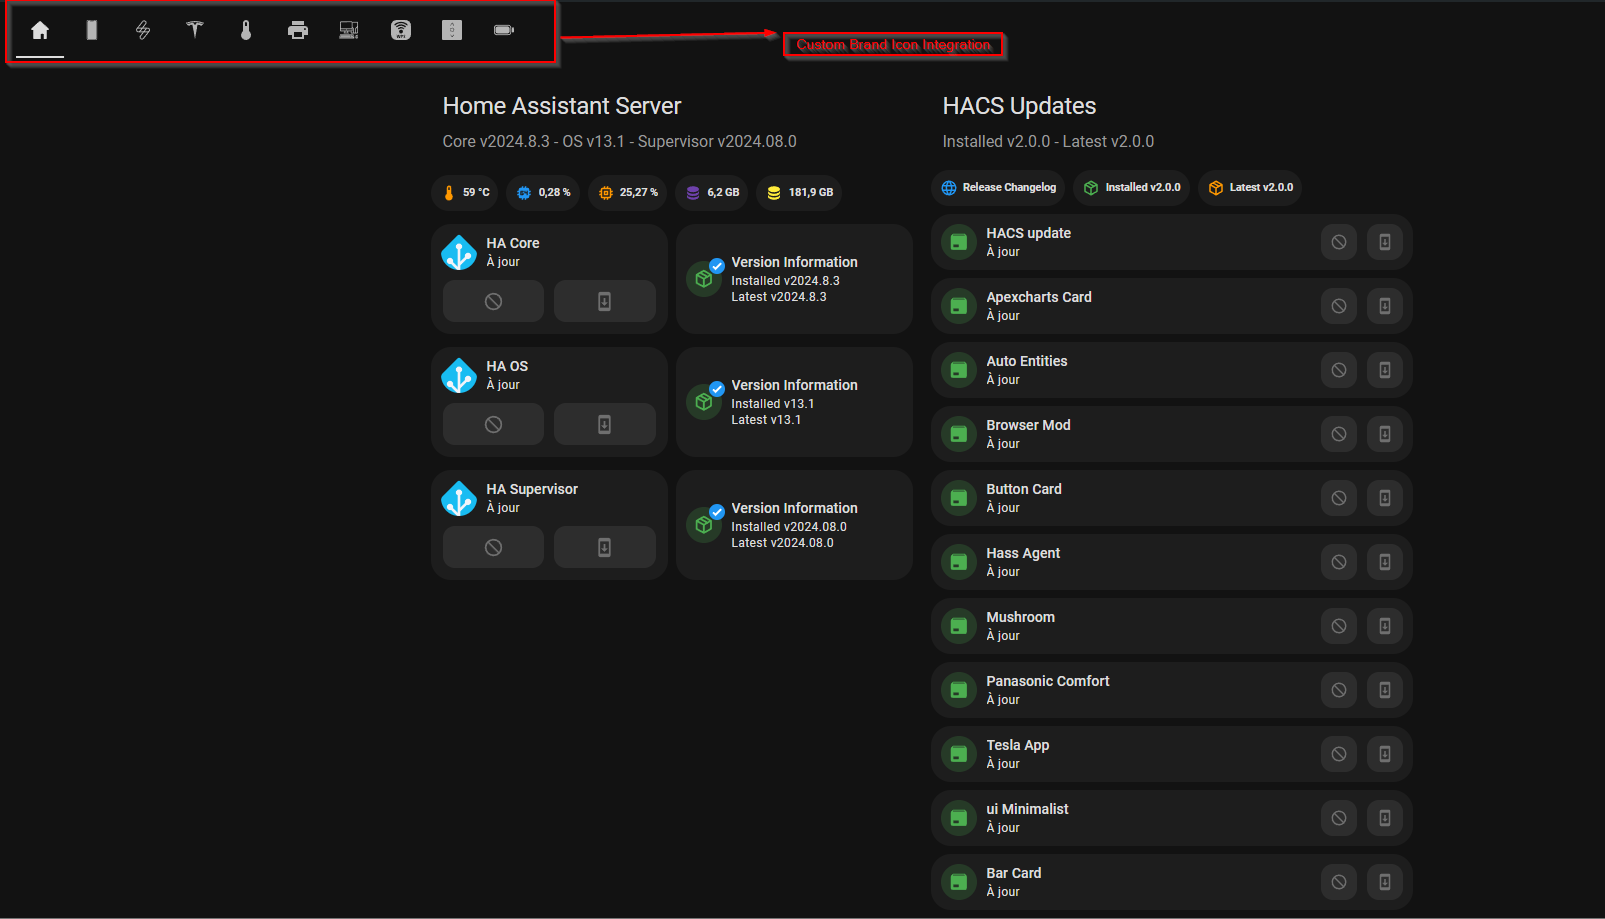This screenshot has width=1605, height=919.
Task: Install the Button Card update
Action: click(1385, 498)
